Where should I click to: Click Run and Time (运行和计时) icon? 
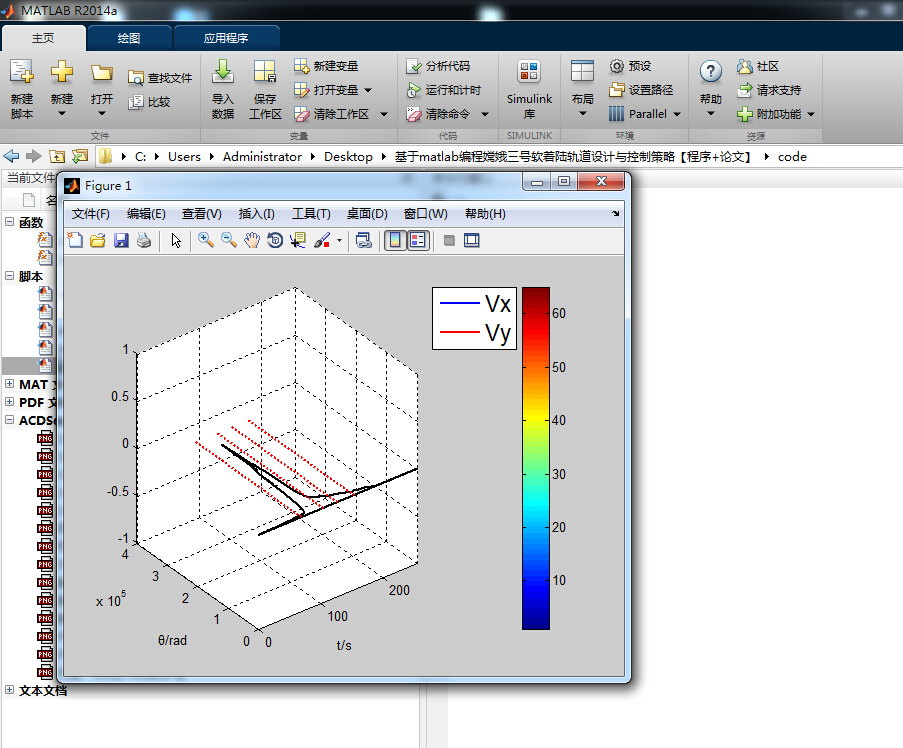click(x=413, y=90)
